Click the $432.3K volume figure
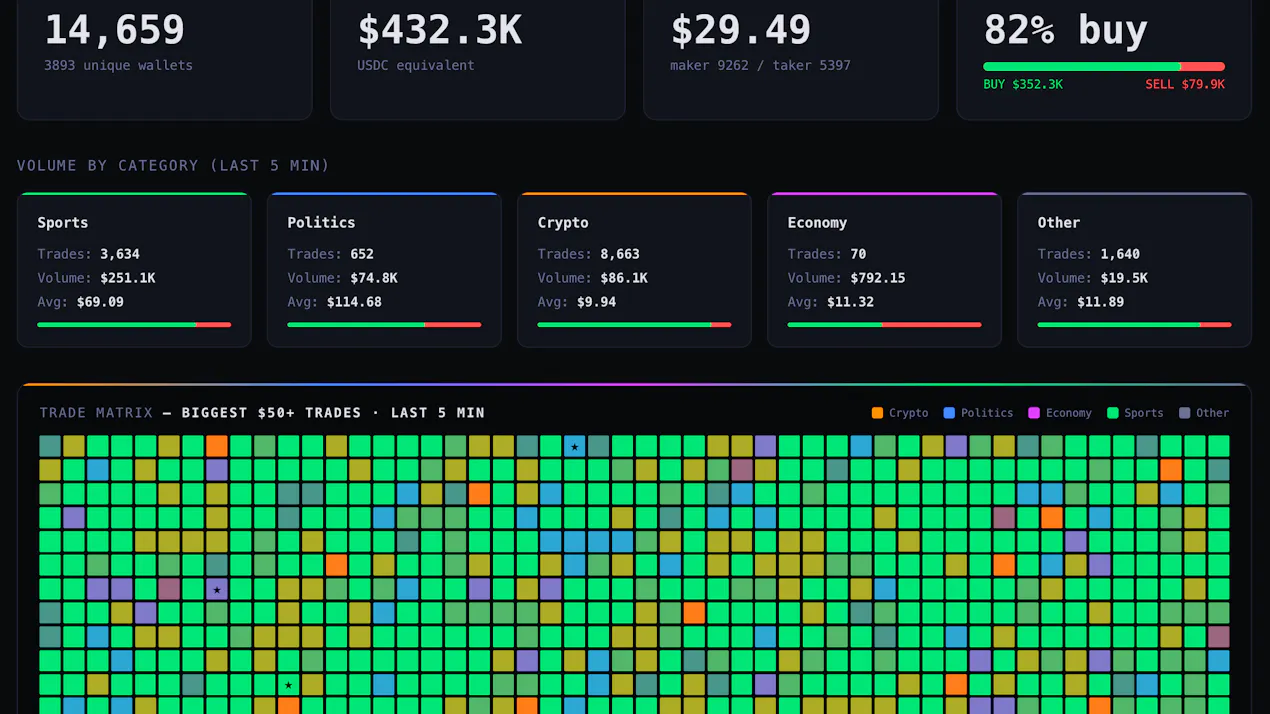Image resolution: width=1270 pixels, height=714 pixels. pos(440,30)
